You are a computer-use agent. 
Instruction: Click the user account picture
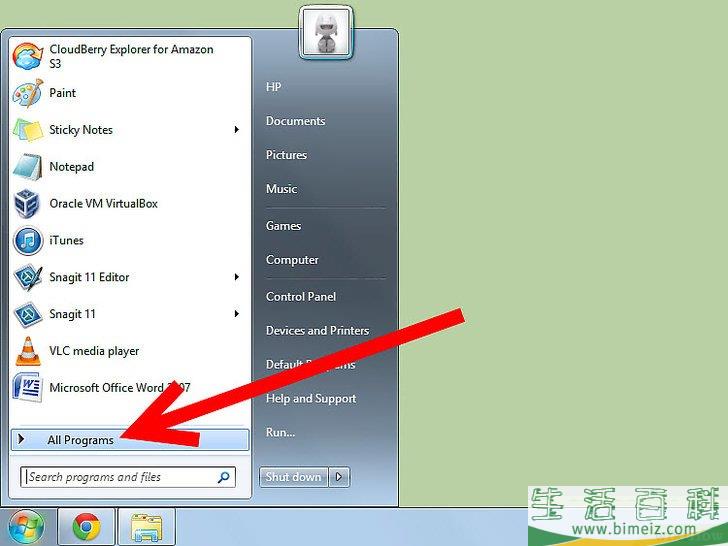pyautogui.click(x=326, y=32)
